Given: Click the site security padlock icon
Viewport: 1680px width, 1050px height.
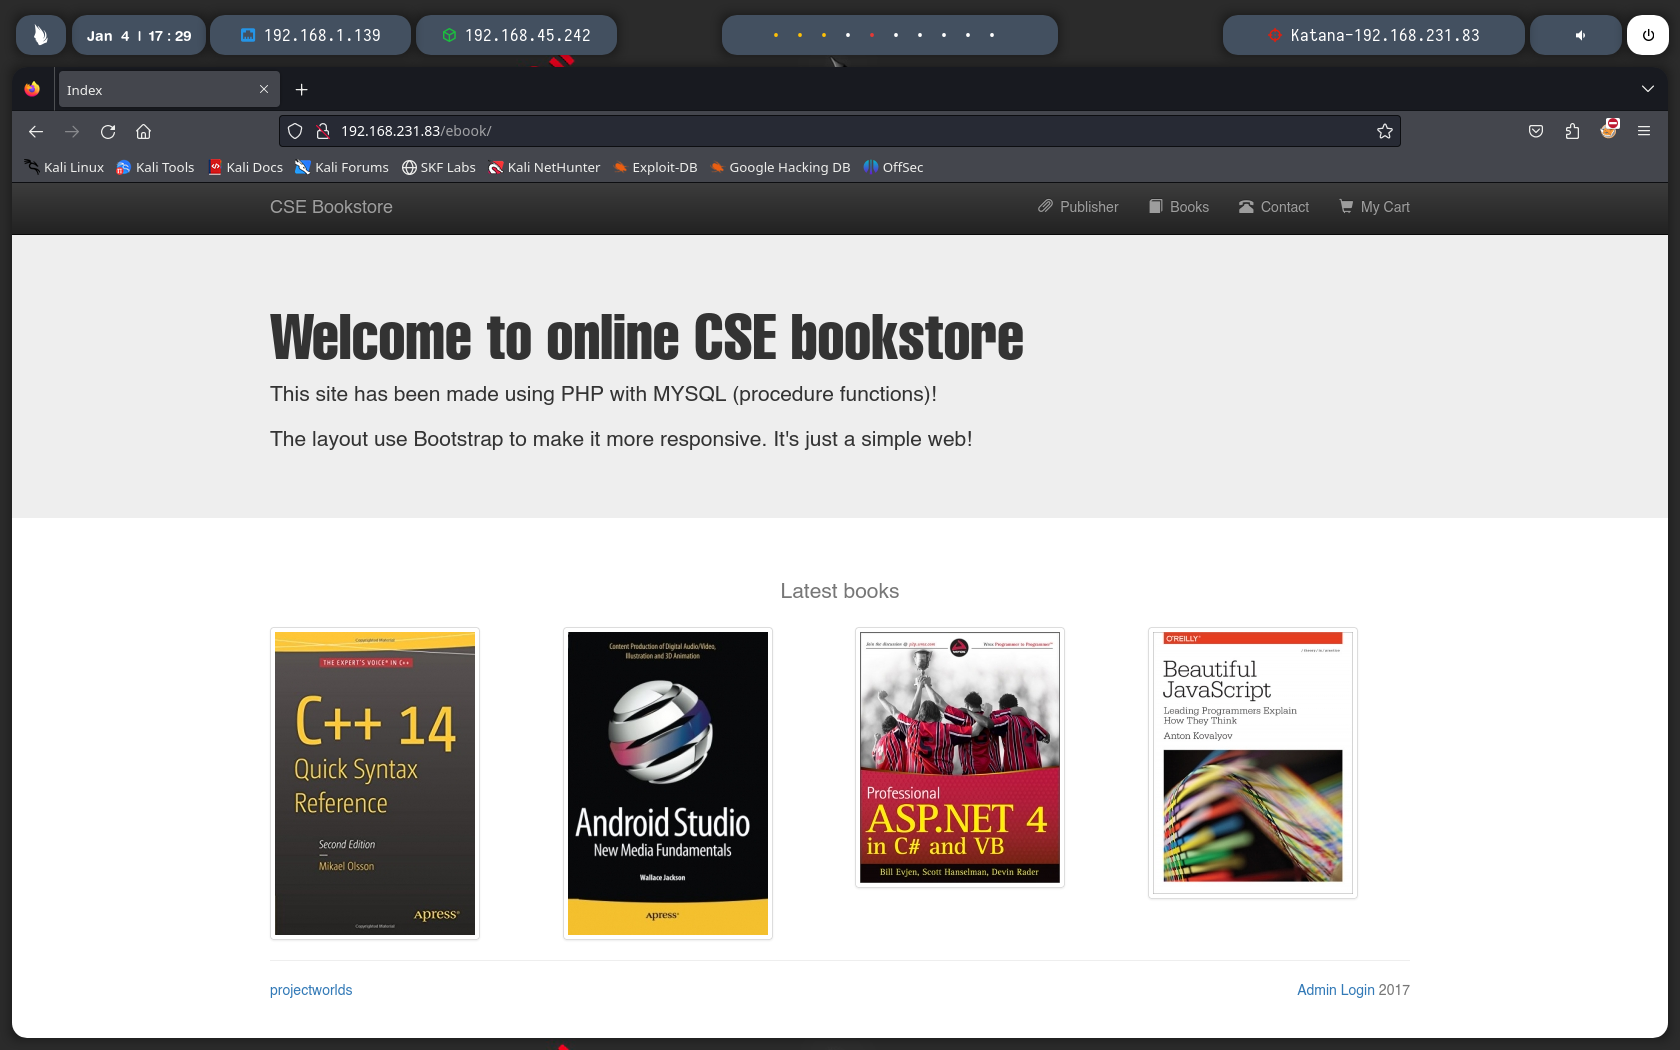Looking at the screenshot, I should (322, 131).
